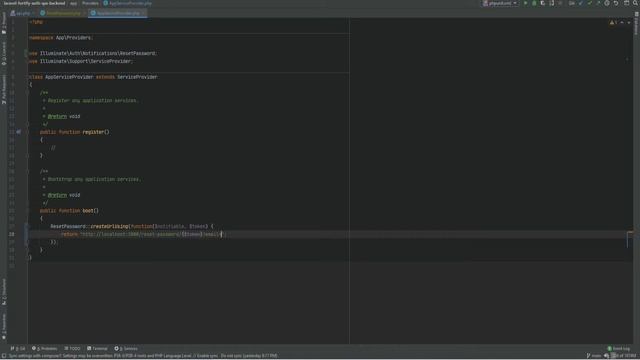Click 'namespace App\Providers' line

[x=61, y=38]
